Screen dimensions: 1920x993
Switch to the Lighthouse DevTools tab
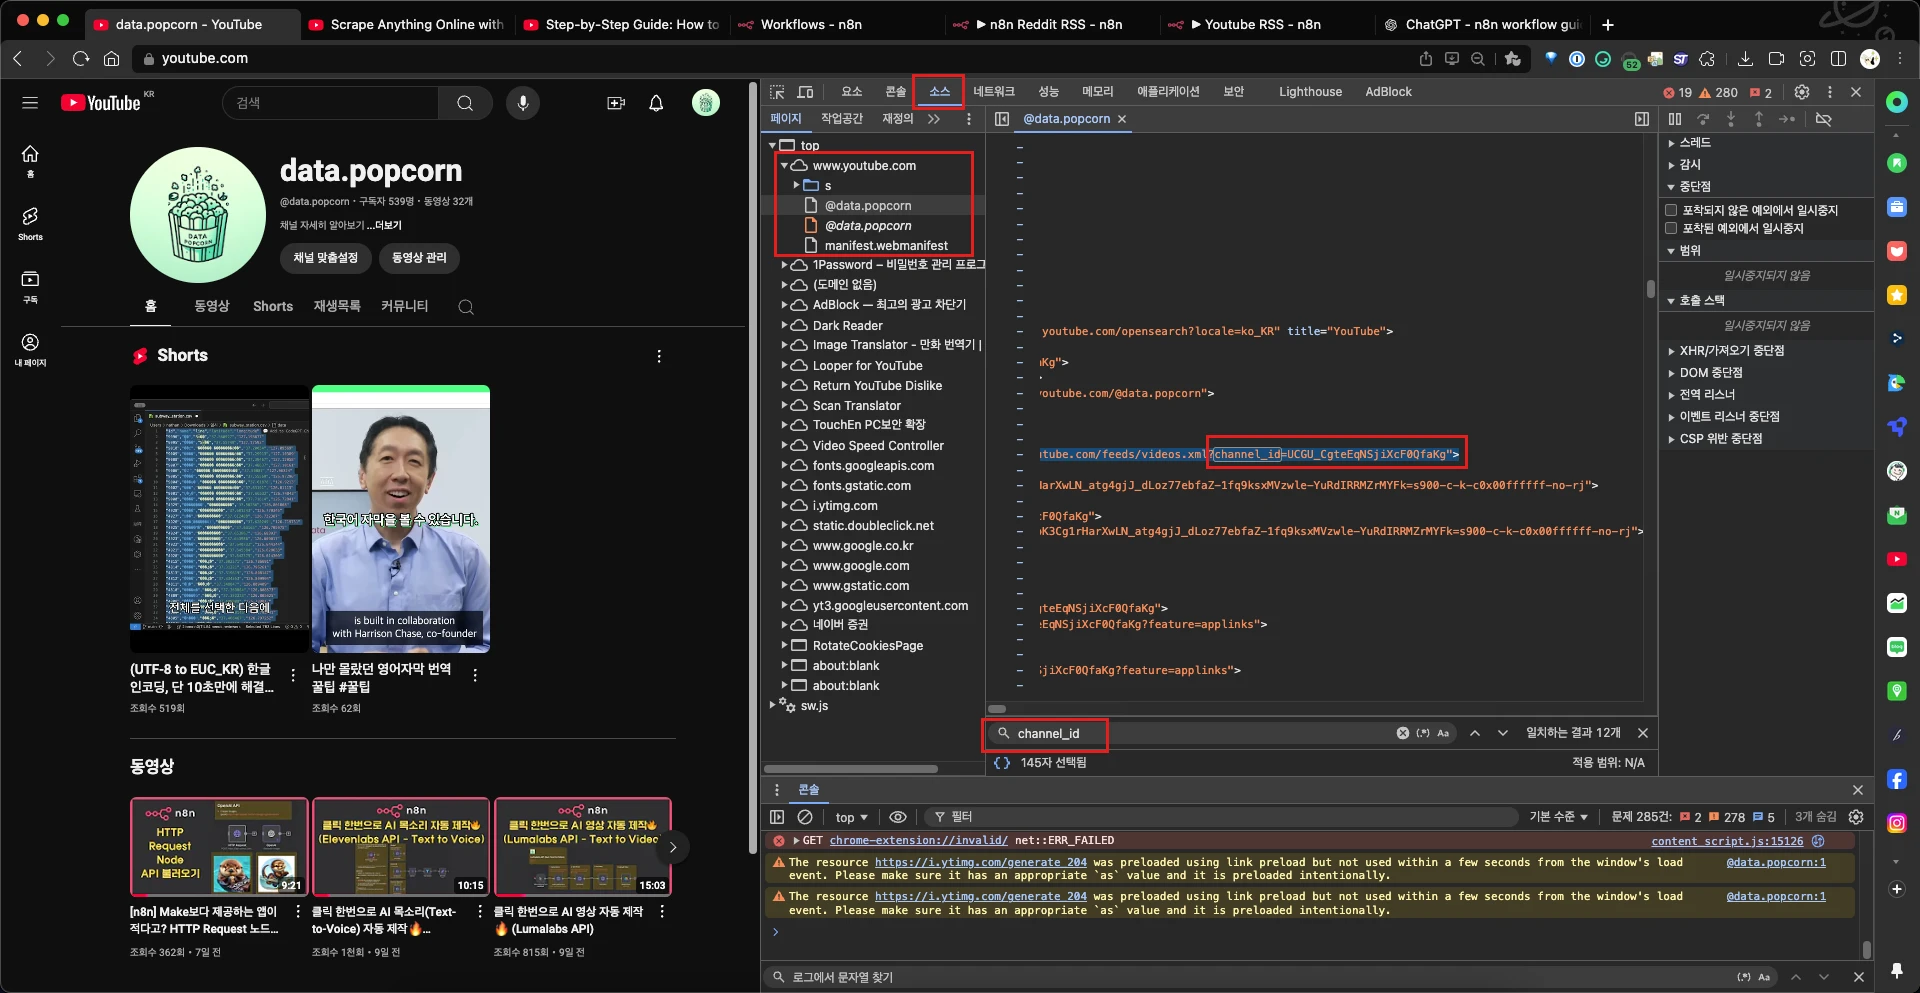pos(1310,92)
